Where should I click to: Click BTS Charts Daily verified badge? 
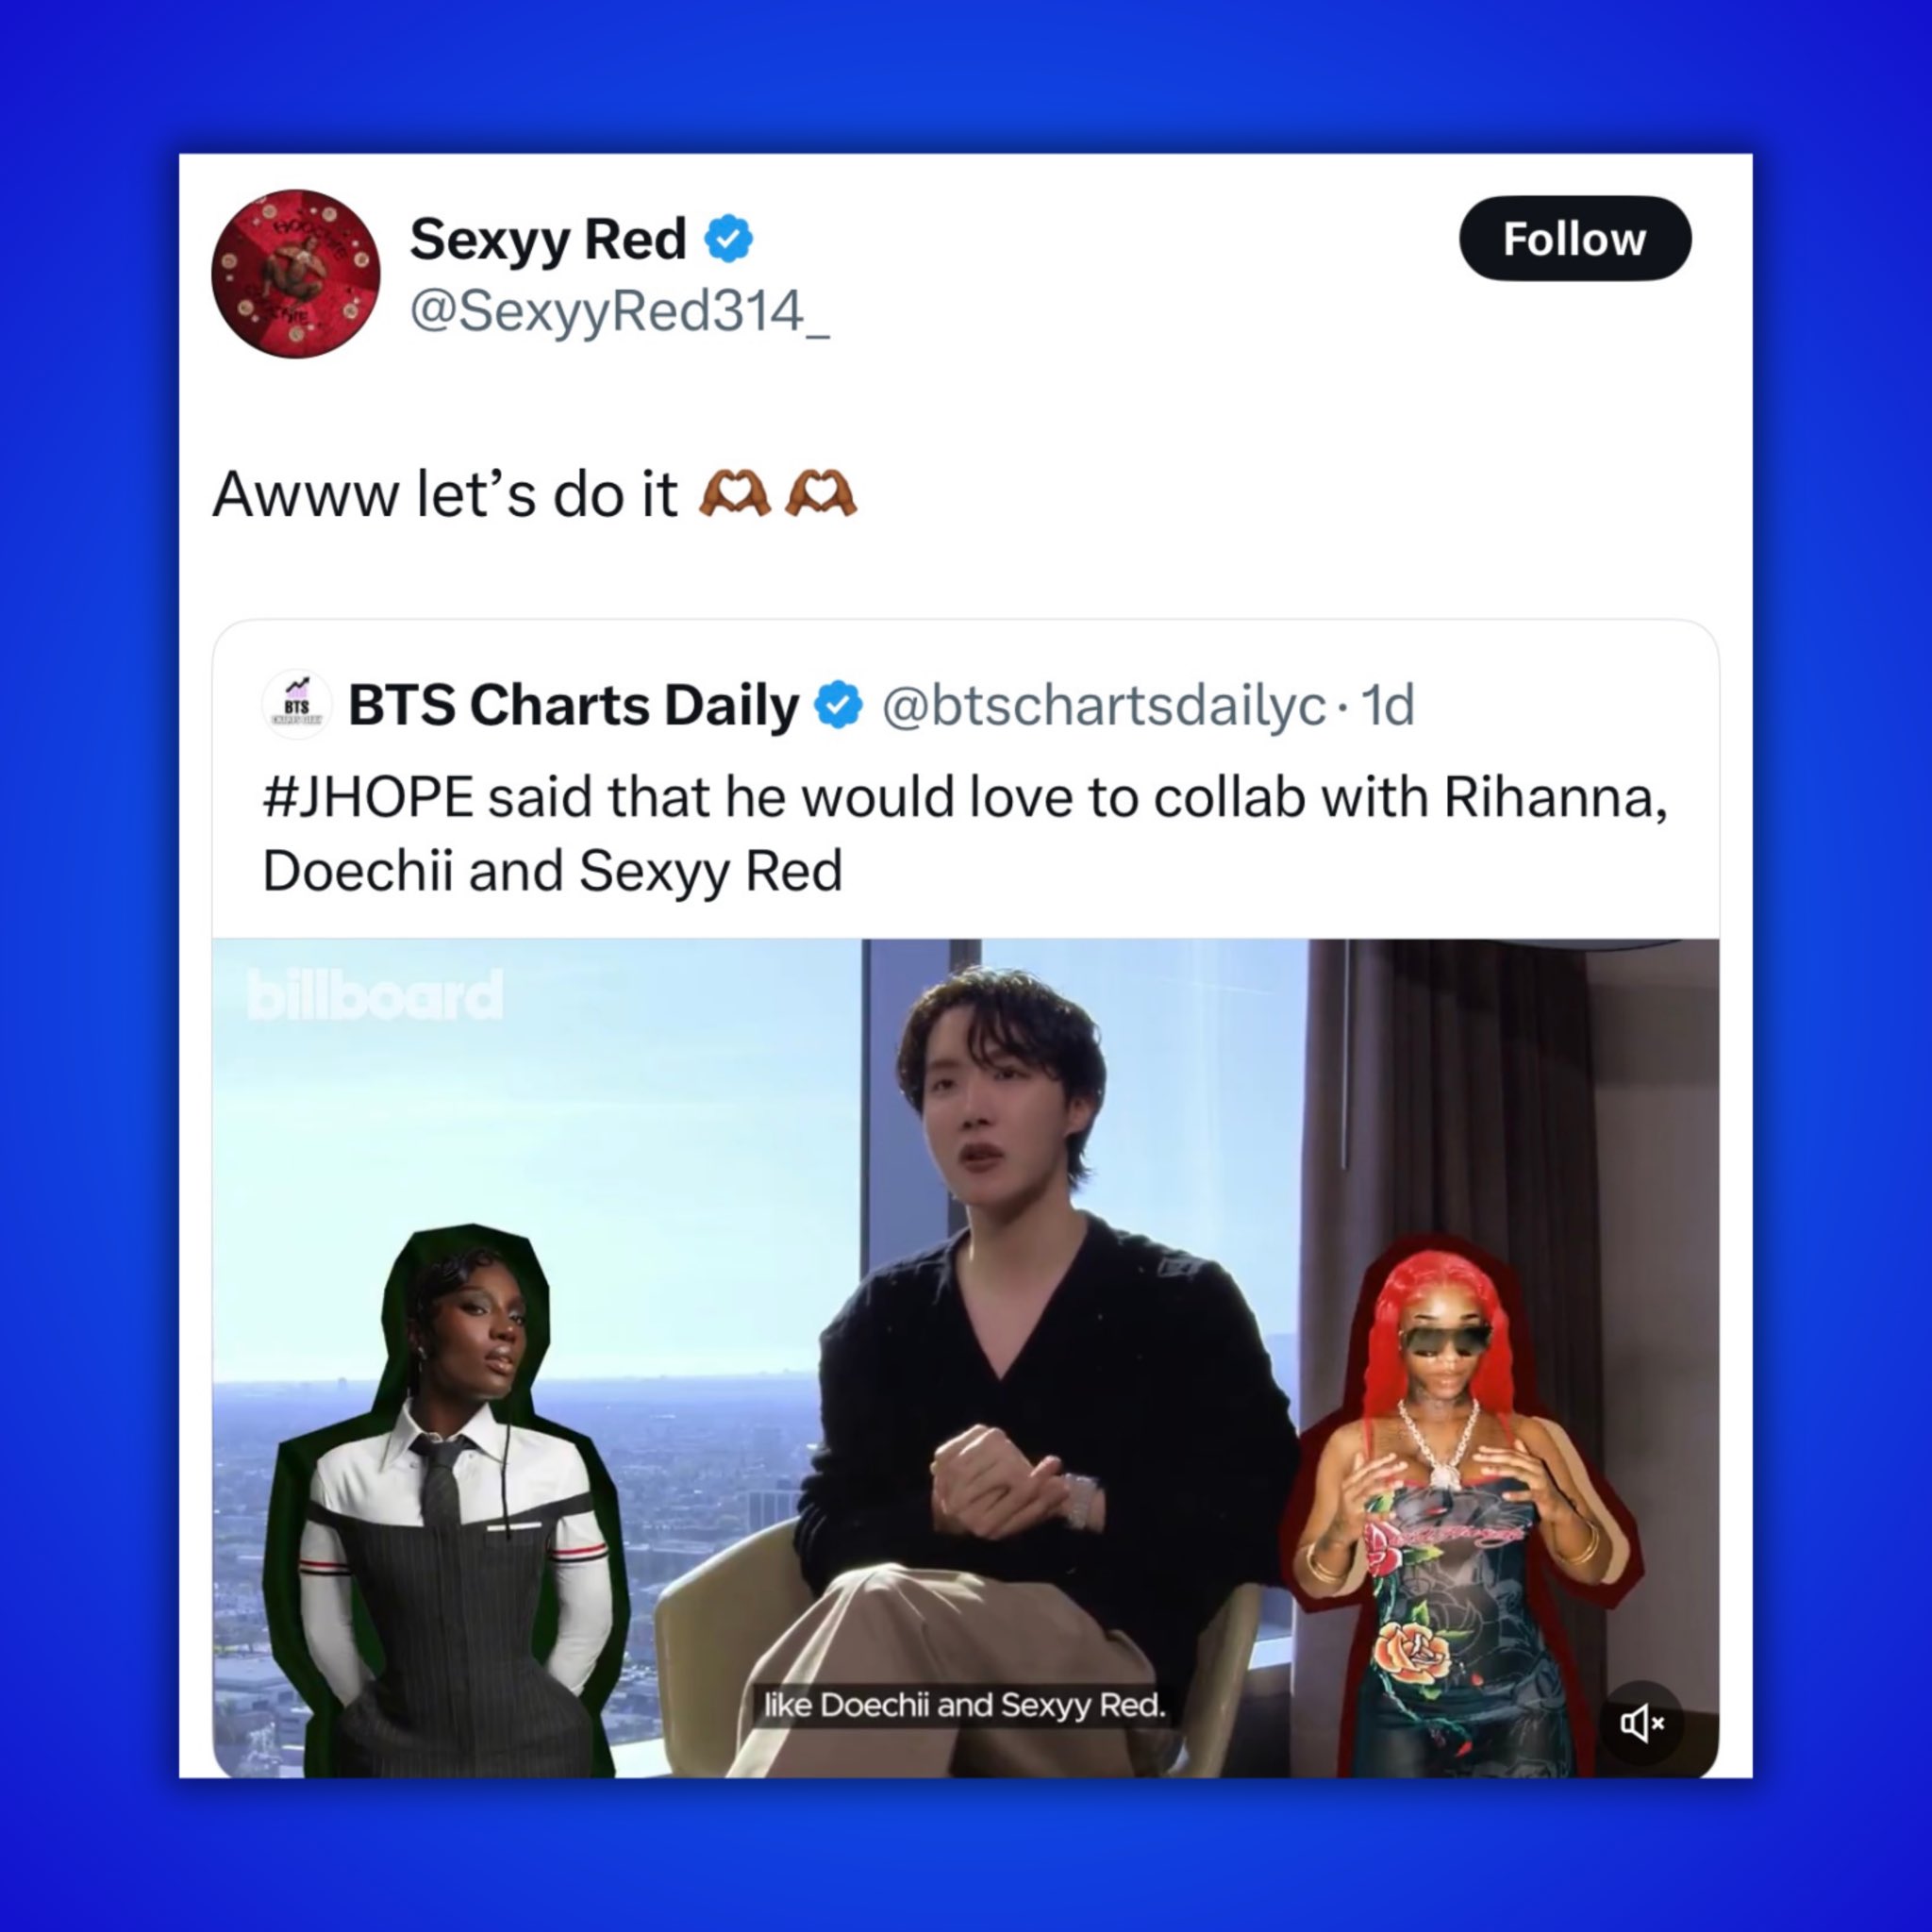tap(839, 705)
